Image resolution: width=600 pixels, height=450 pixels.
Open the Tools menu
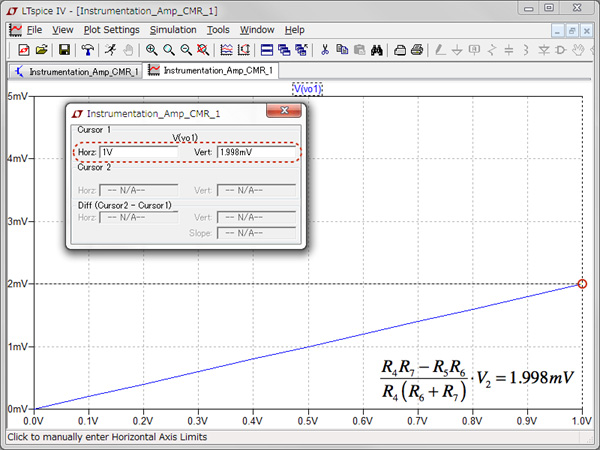217,30
